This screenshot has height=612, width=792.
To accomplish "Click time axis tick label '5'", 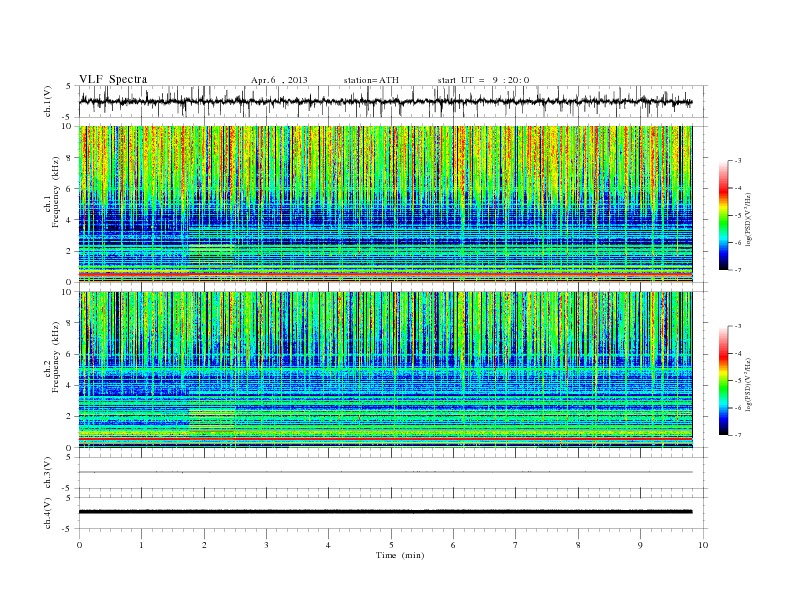I will coord(391,545).
